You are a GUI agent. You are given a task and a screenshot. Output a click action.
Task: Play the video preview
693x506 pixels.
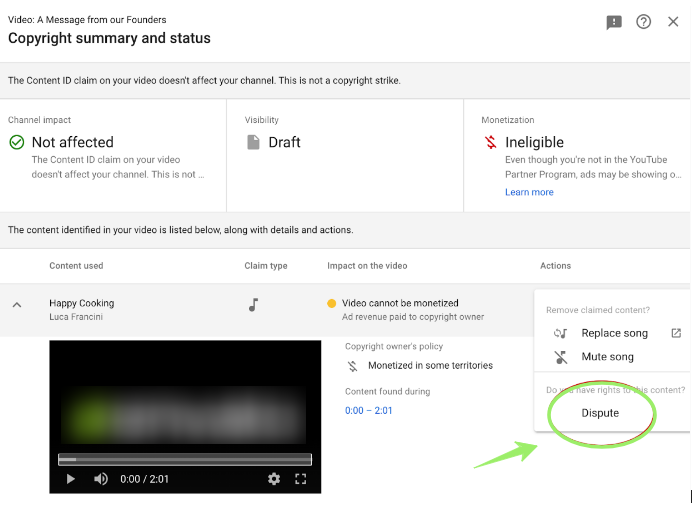coord(71,479)
